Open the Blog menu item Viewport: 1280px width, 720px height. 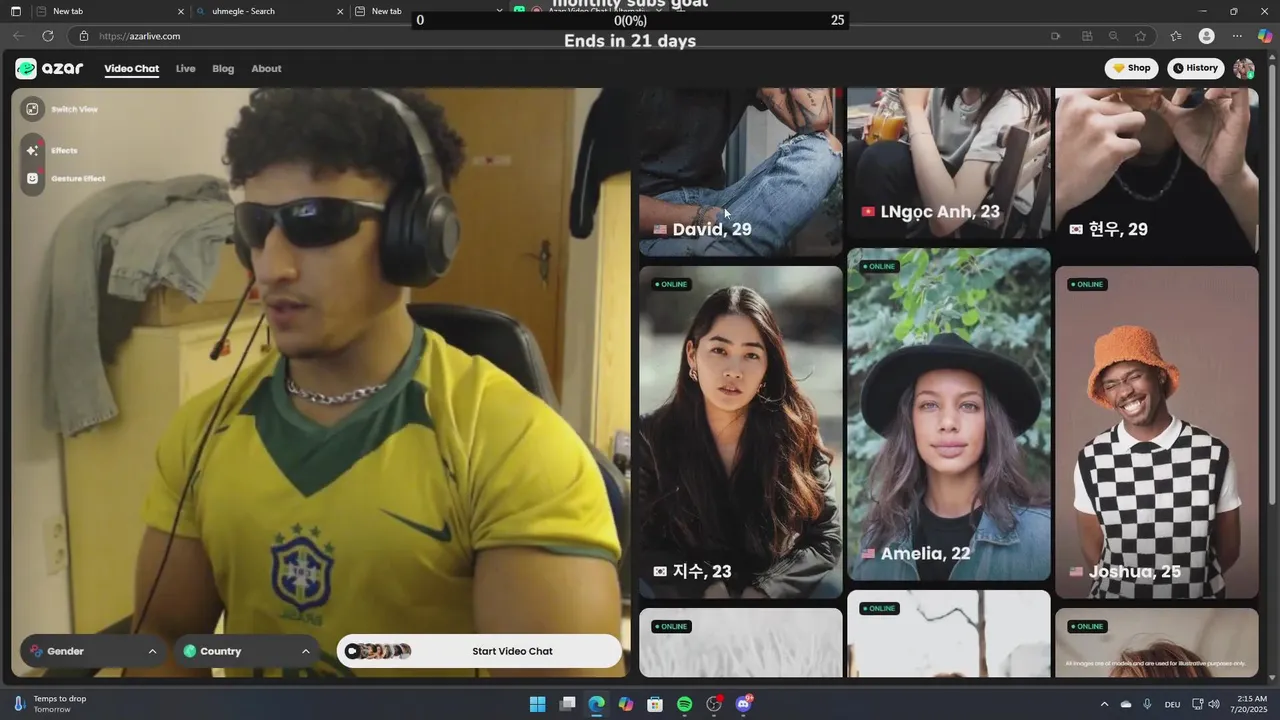click(x=223, y=69)
